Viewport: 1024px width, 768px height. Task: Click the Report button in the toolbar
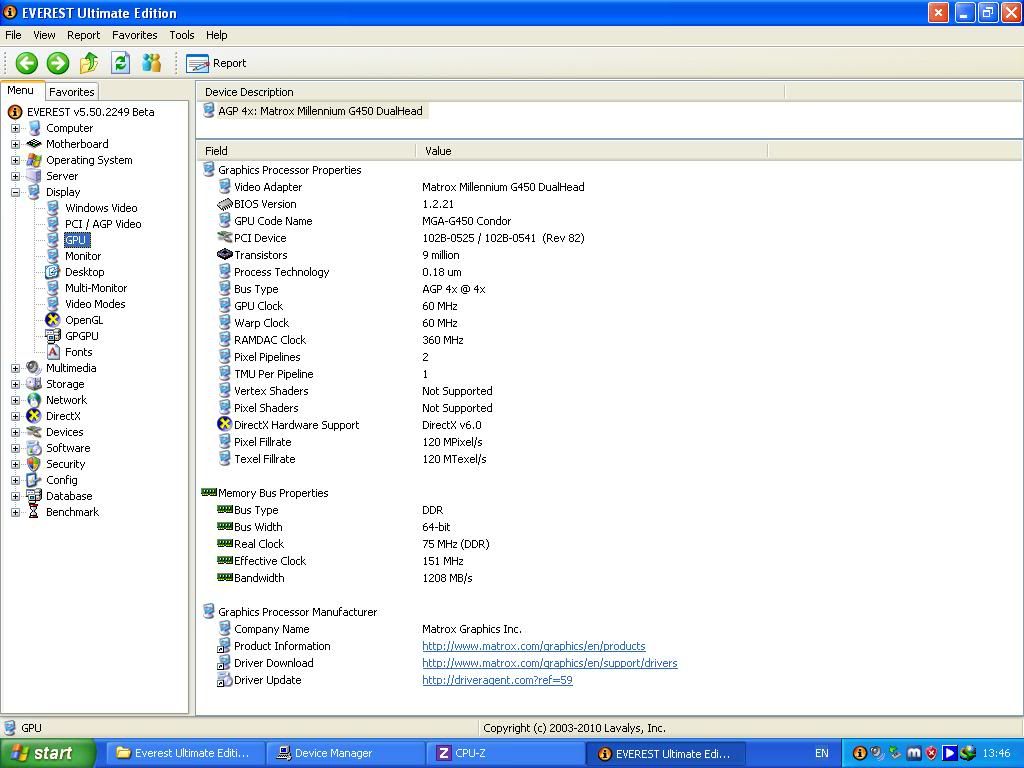pos(216,63)
